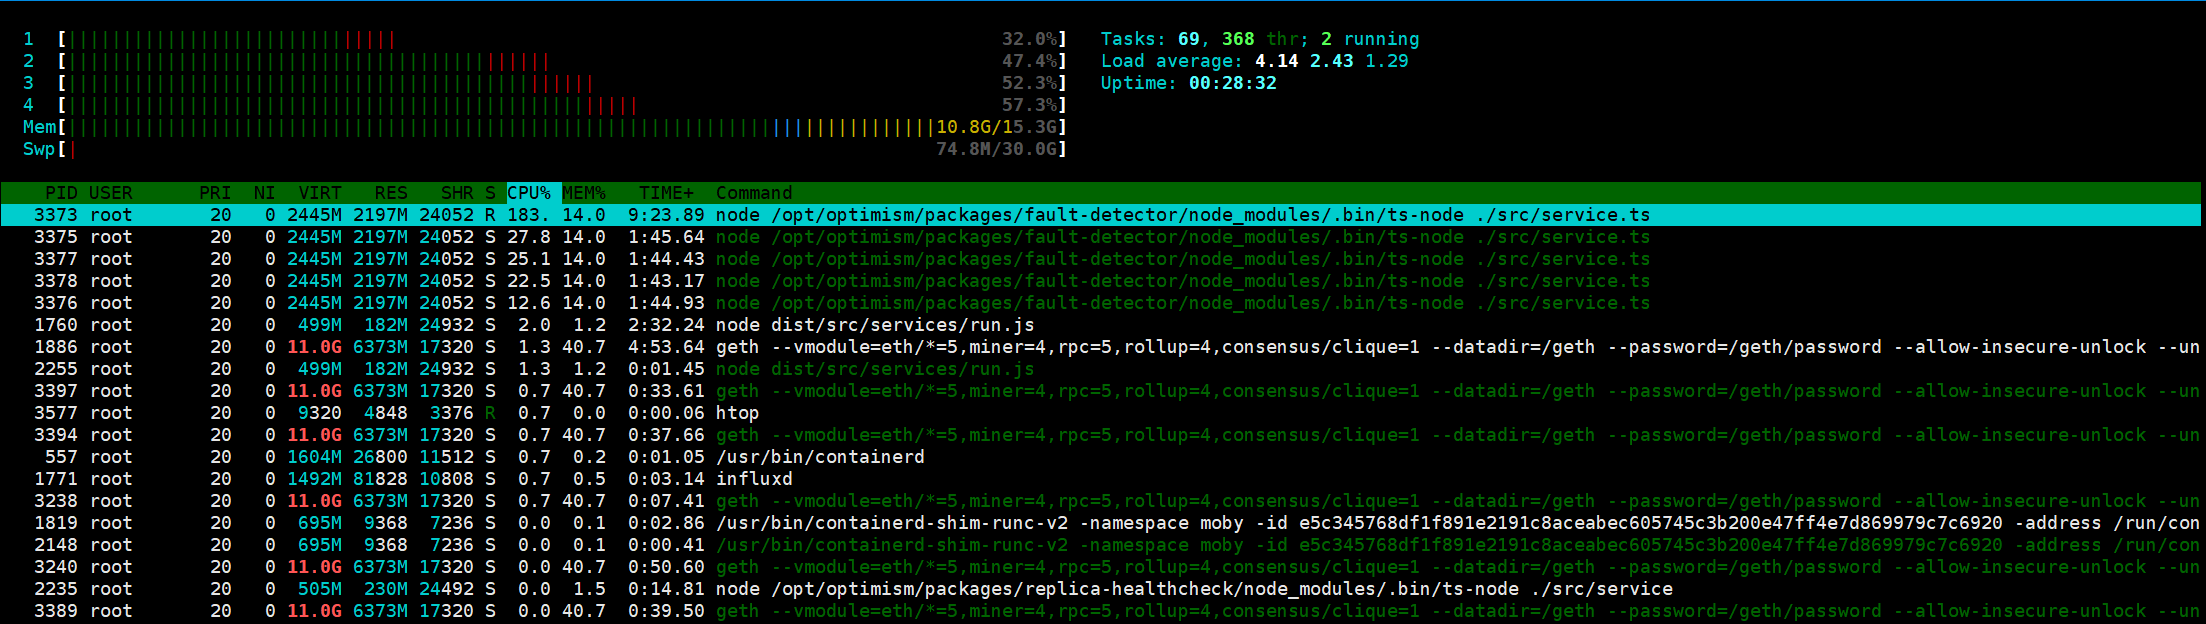The image size is (2206, 624).
Task: Click the Command column header
Action: tap(754, 193)
